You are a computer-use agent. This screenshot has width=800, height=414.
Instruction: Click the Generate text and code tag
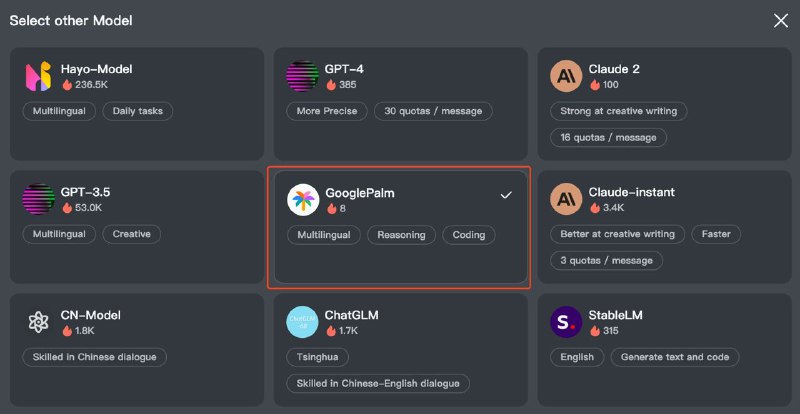coord(675,357)
